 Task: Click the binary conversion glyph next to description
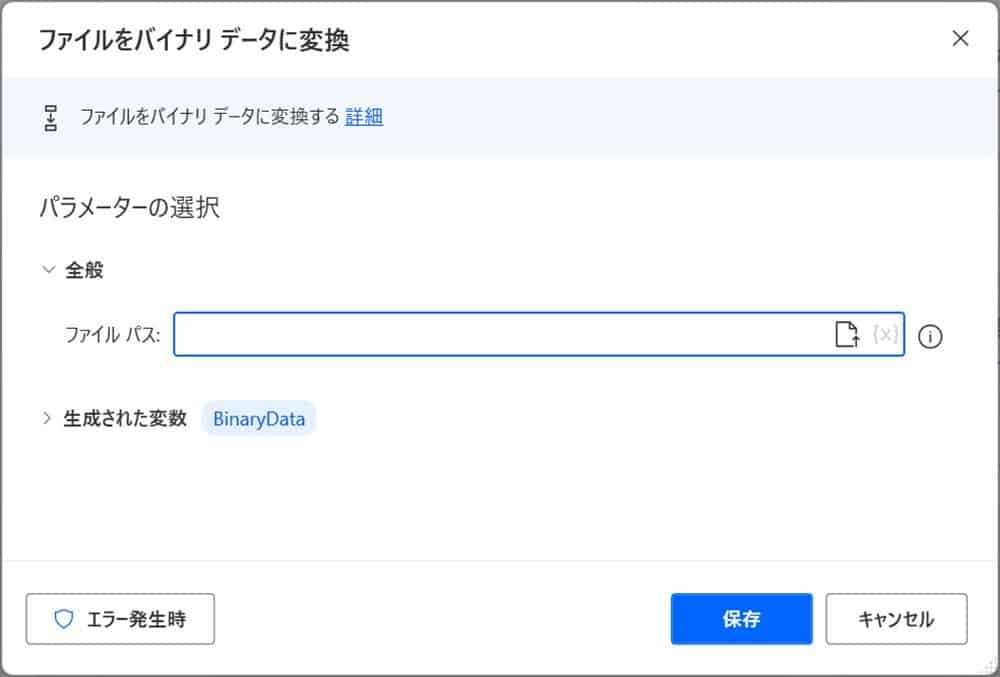point(52,116)
